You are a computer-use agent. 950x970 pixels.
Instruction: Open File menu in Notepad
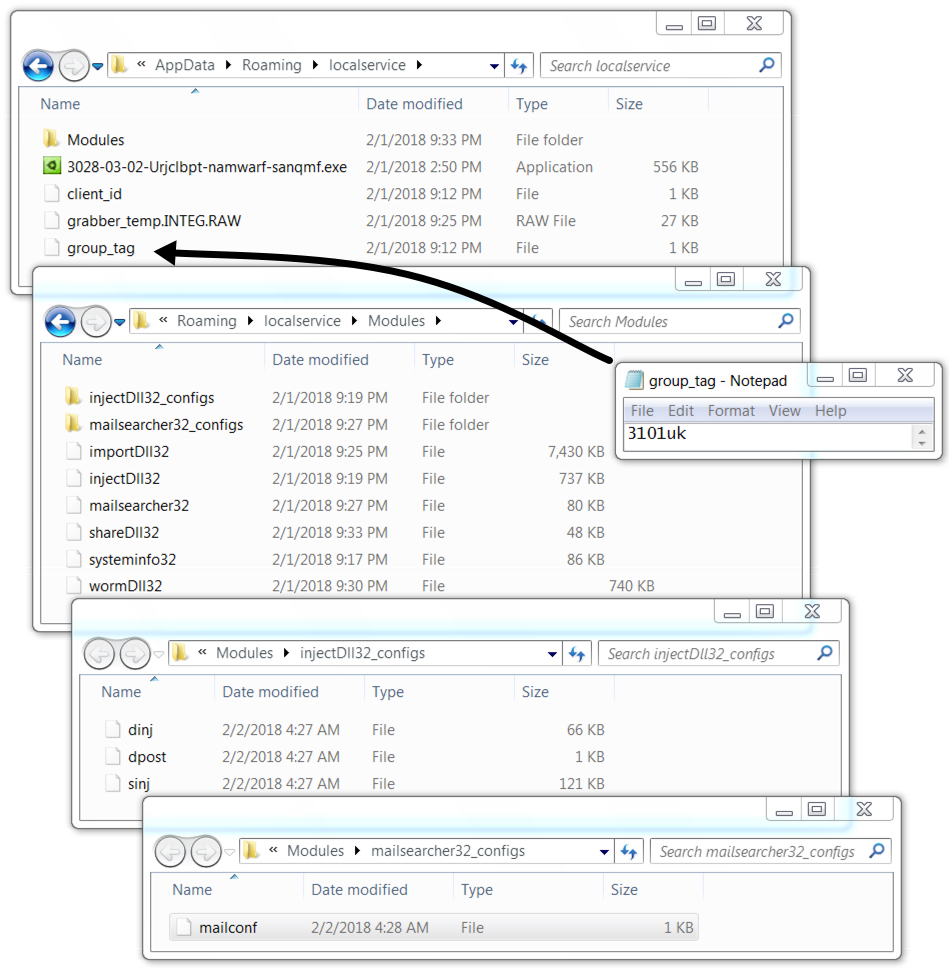[x=642, y=411]
